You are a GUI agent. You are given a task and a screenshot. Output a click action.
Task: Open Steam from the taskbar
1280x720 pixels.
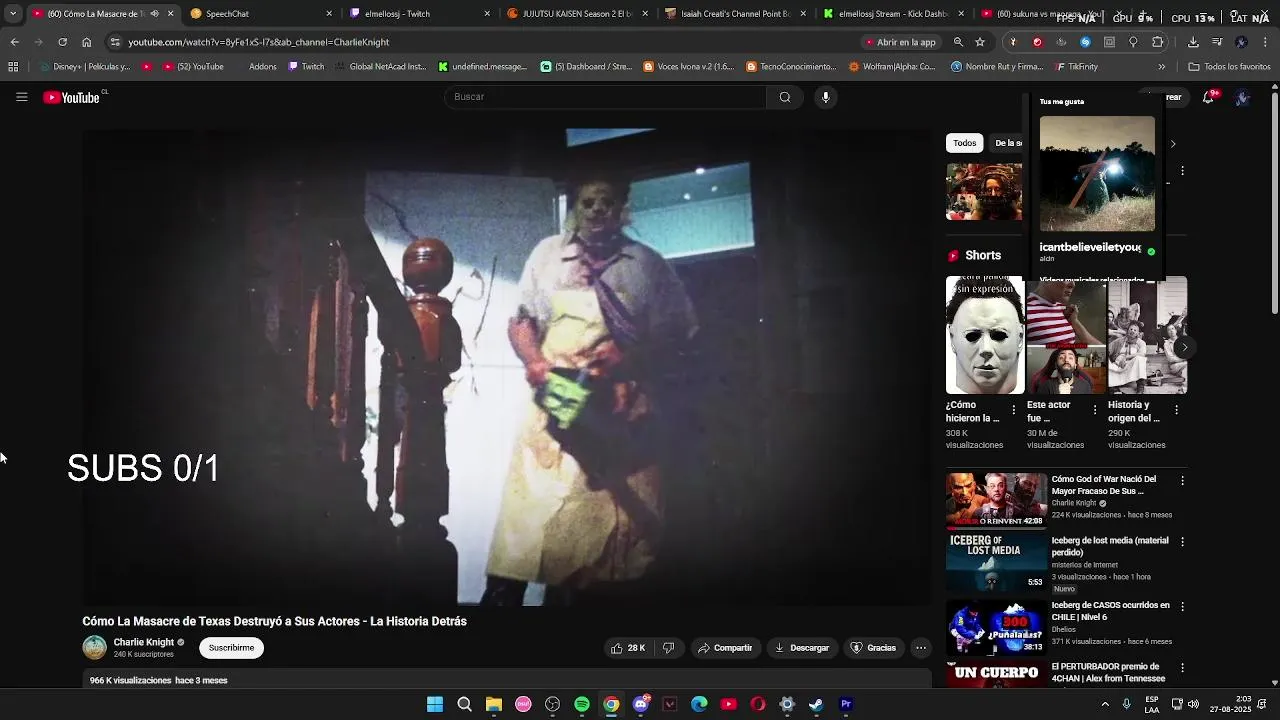(x=816, y=704)
